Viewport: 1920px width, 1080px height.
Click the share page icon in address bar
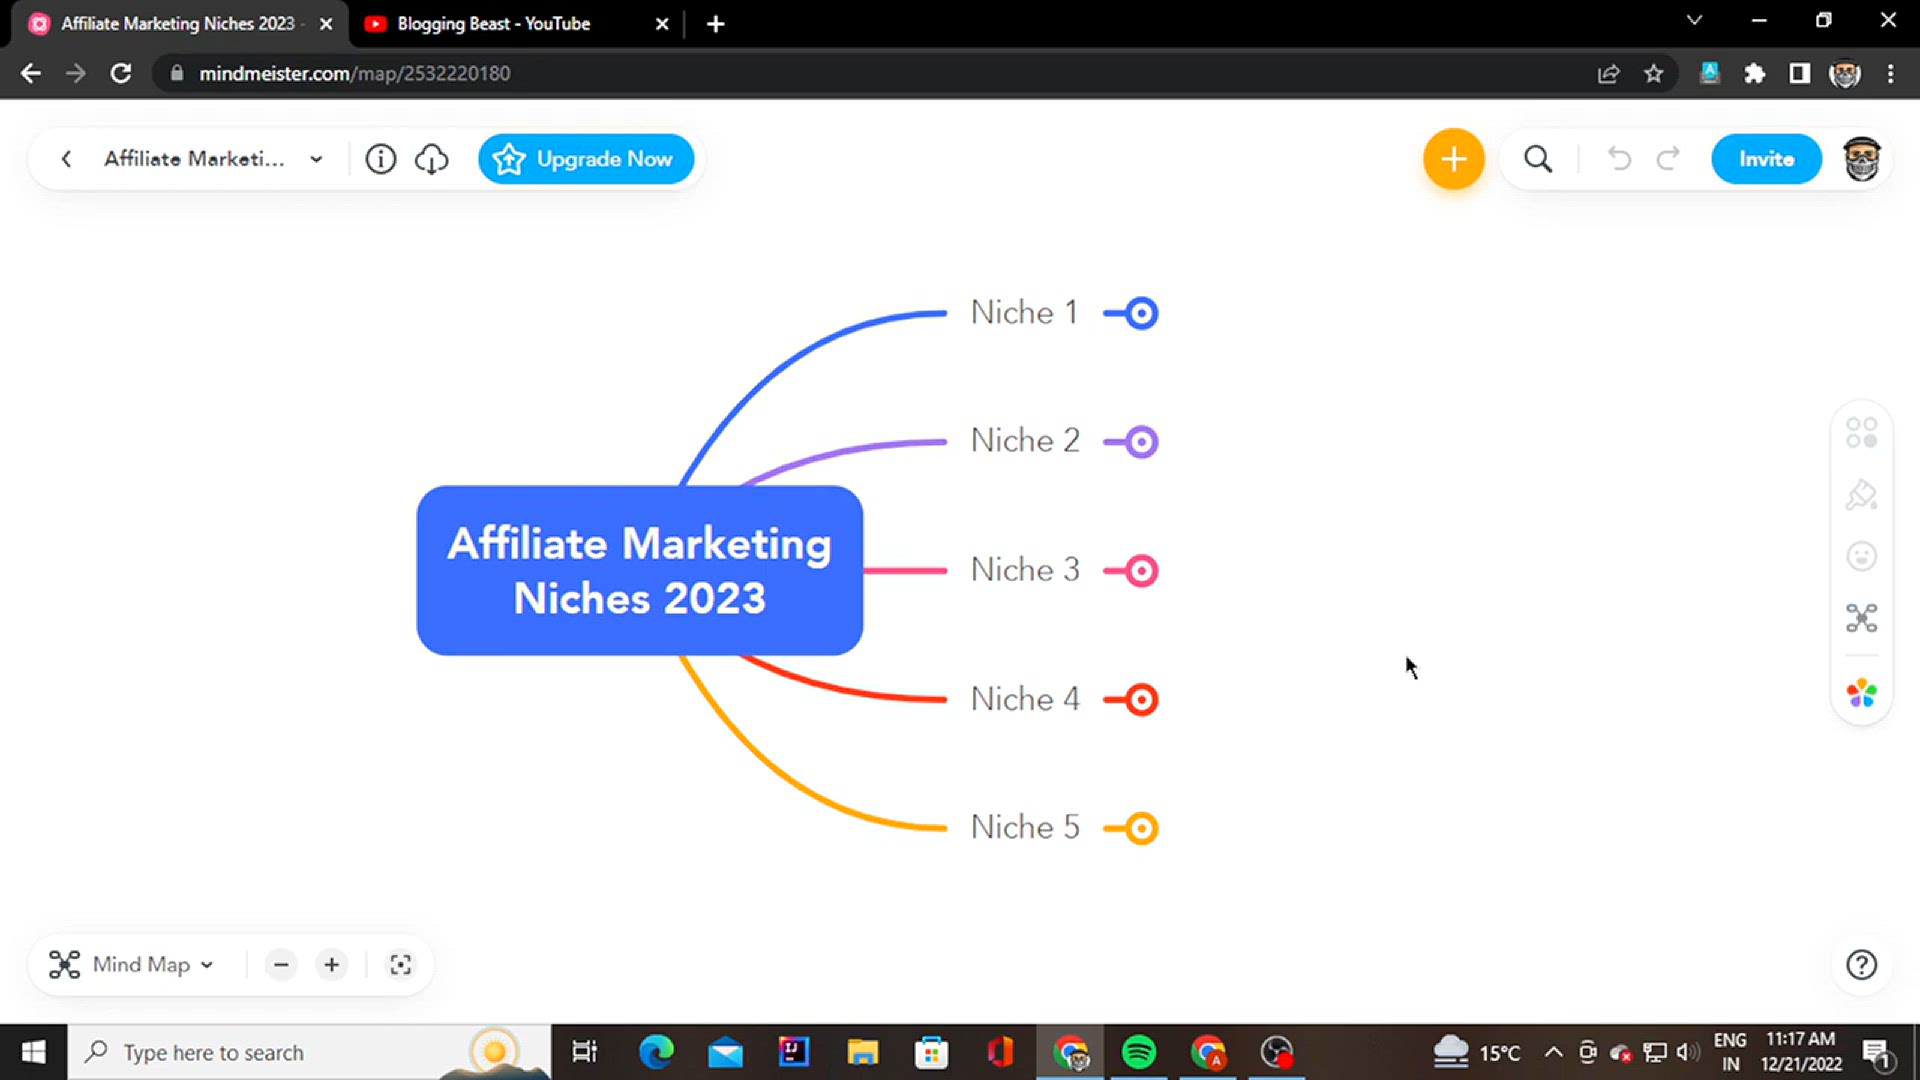coord(1608,73)
